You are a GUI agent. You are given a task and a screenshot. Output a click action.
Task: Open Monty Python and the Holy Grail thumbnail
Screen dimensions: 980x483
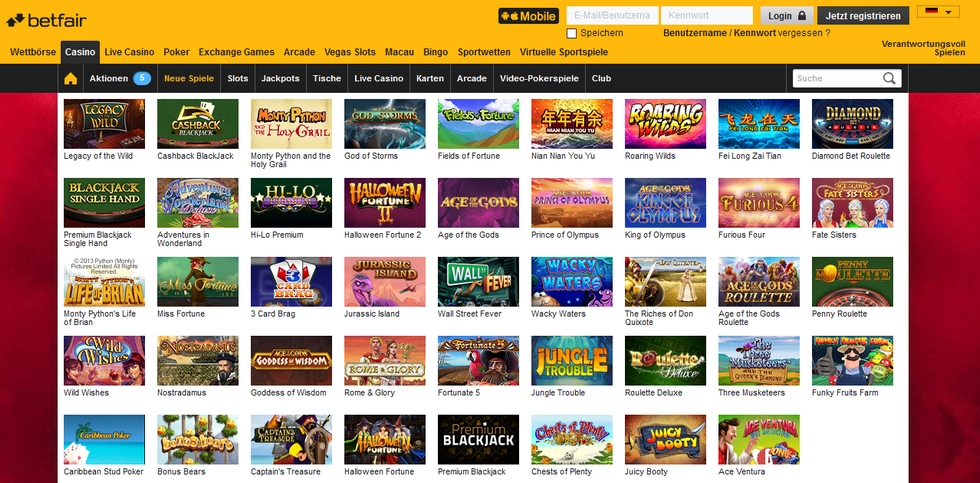coord(291,124)
